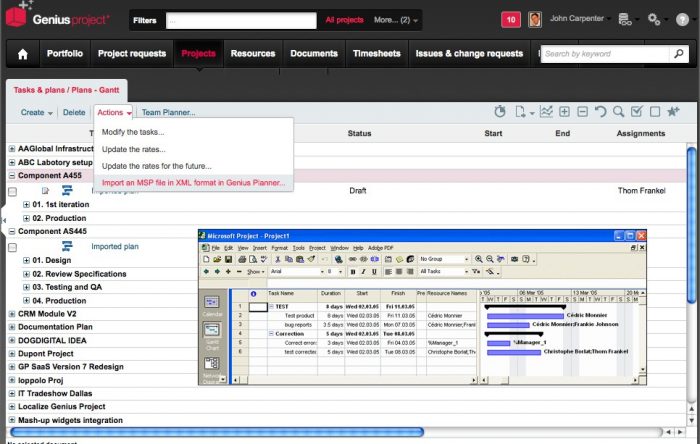The height and width of the screenshot is (444, 700).
Task: Click the search magnifier button in header
Action: coord(679,54)
